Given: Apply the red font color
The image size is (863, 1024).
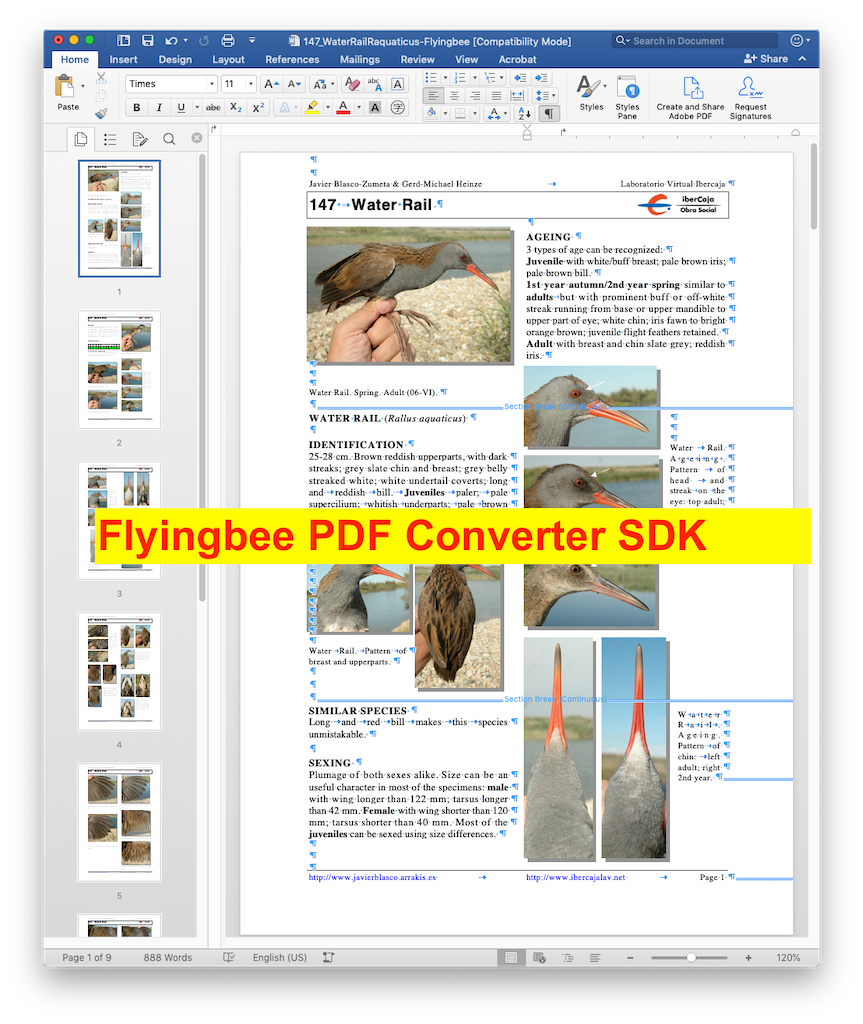Looking at the screenshot, I should click(x=343, y=108).
